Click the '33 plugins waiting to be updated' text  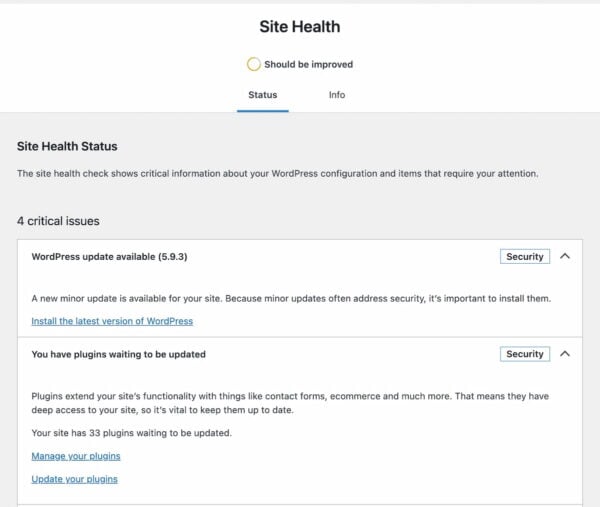pyautogui.click(x=132, y=433)
